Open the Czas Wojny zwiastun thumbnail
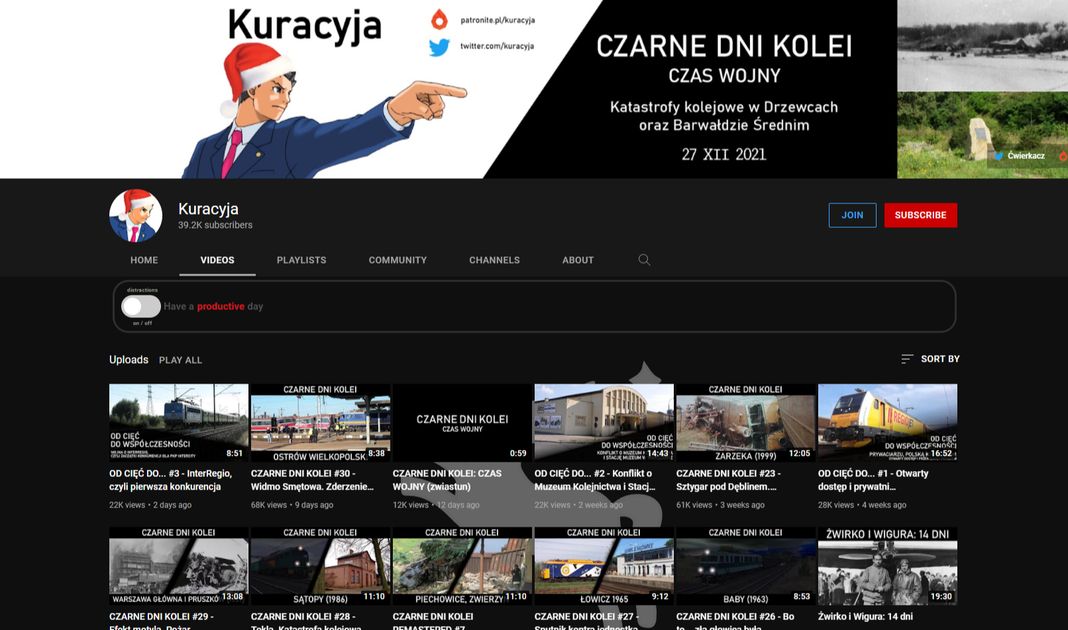 (x=462, y=422)
